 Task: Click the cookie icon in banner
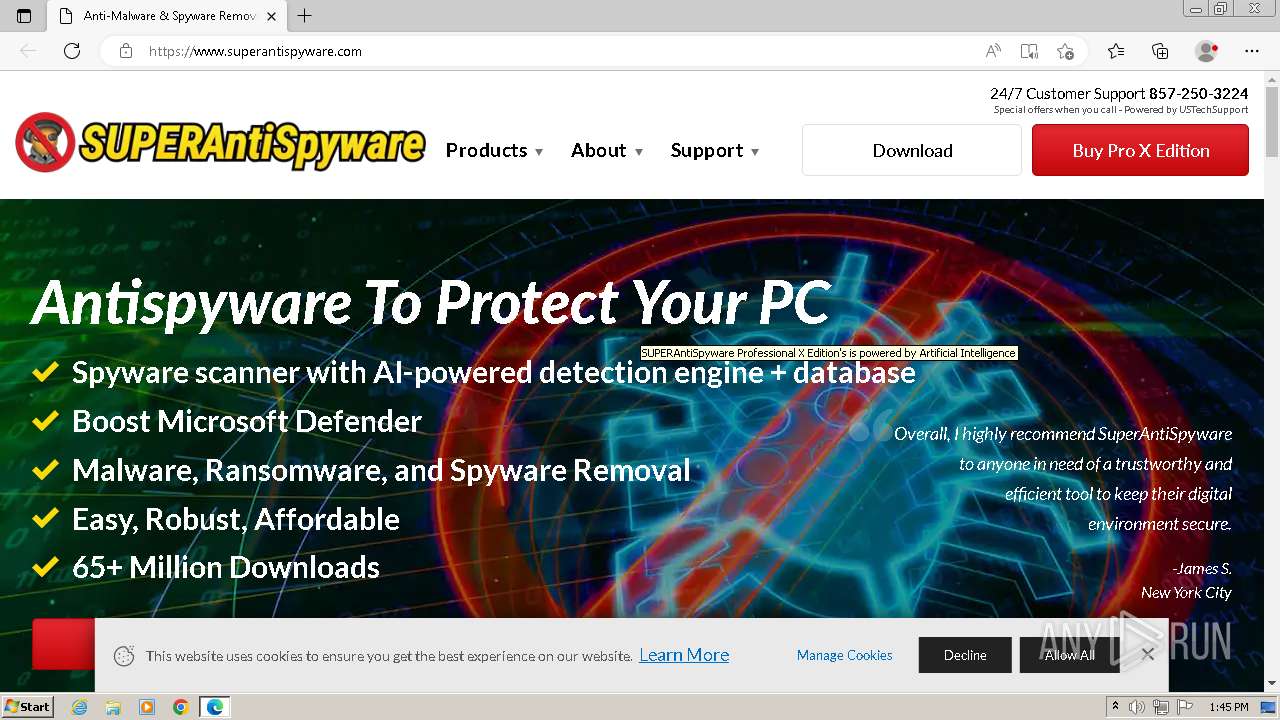(x=124, y=656)
